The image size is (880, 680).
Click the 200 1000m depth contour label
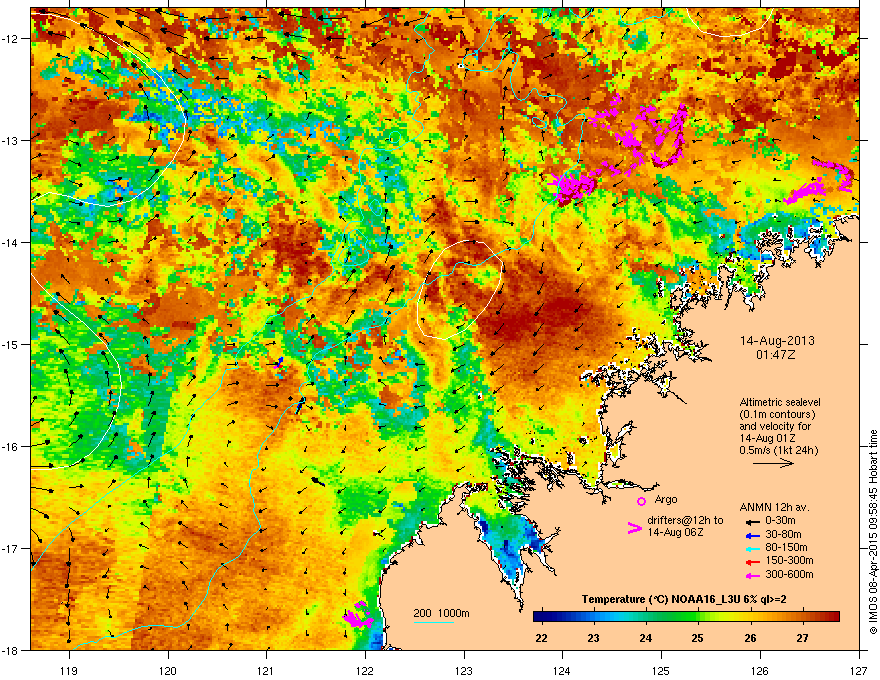coord(441,613)
